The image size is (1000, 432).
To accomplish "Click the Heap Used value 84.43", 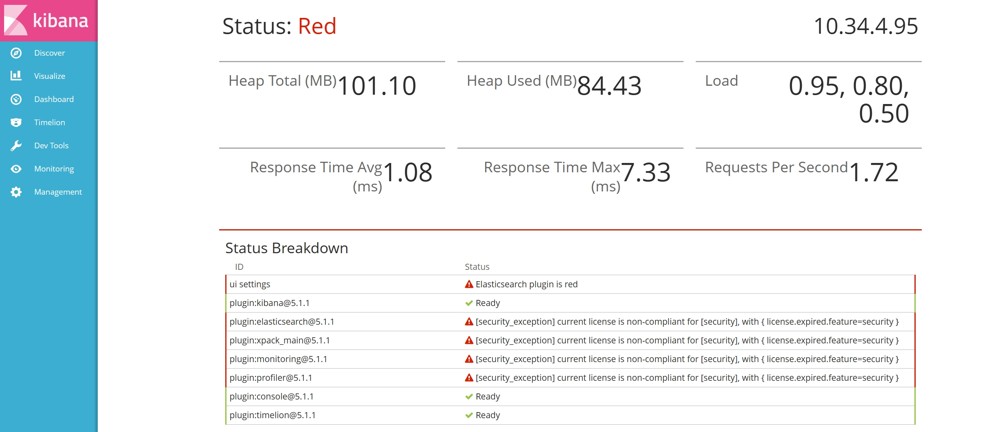I will click(x=609, y=86).
